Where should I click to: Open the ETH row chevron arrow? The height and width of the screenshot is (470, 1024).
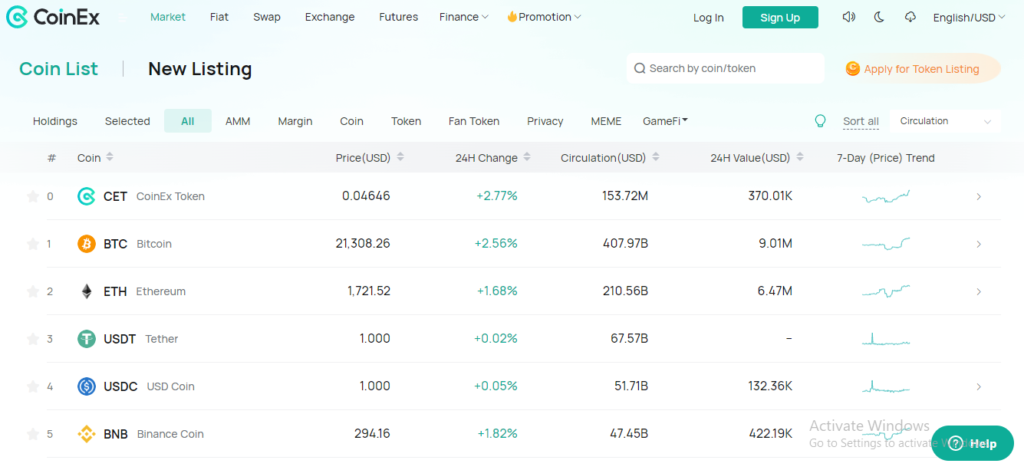point(978,292)
